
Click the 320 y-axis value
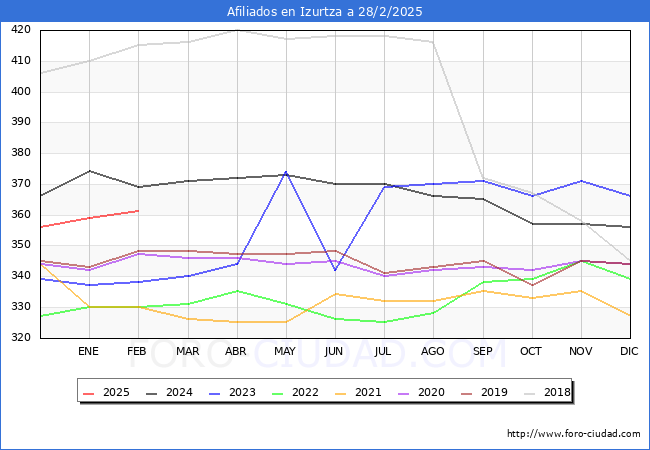point(21,337)
